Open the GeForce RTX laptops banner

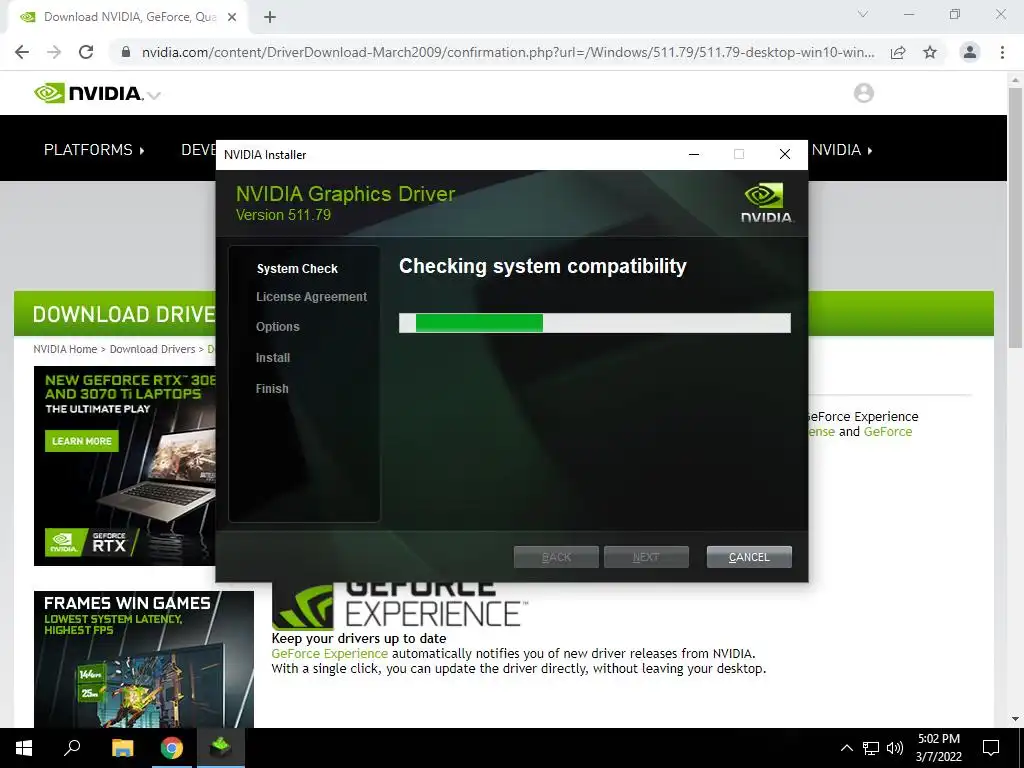point(125,466)
